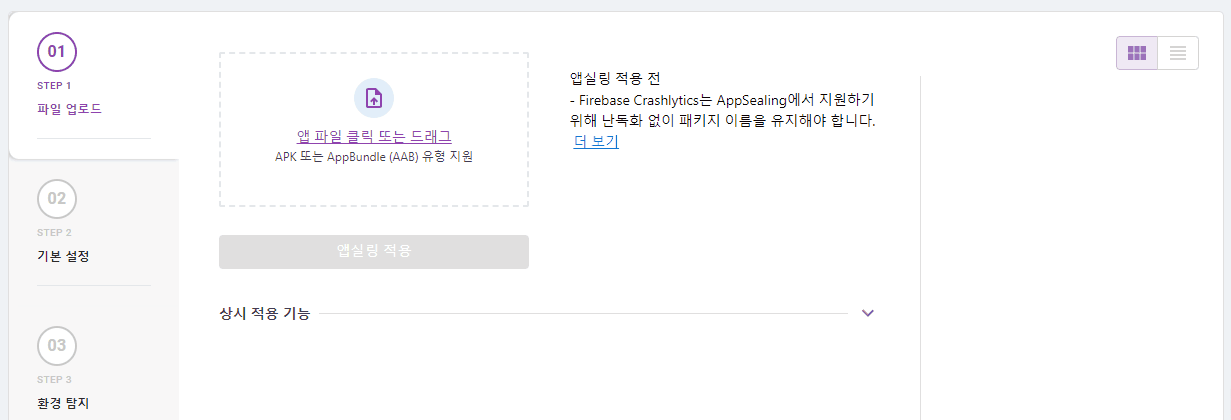Viewport: 1231px width, 420px height.
Task: Click the 앱실링 적용 전 notice heading
Action: pos(615,78)
